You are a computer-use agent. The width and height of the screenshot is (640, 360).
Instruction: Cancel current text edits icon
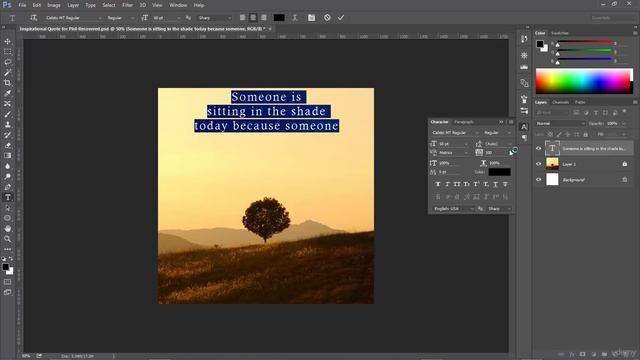[x=327, y=18]
